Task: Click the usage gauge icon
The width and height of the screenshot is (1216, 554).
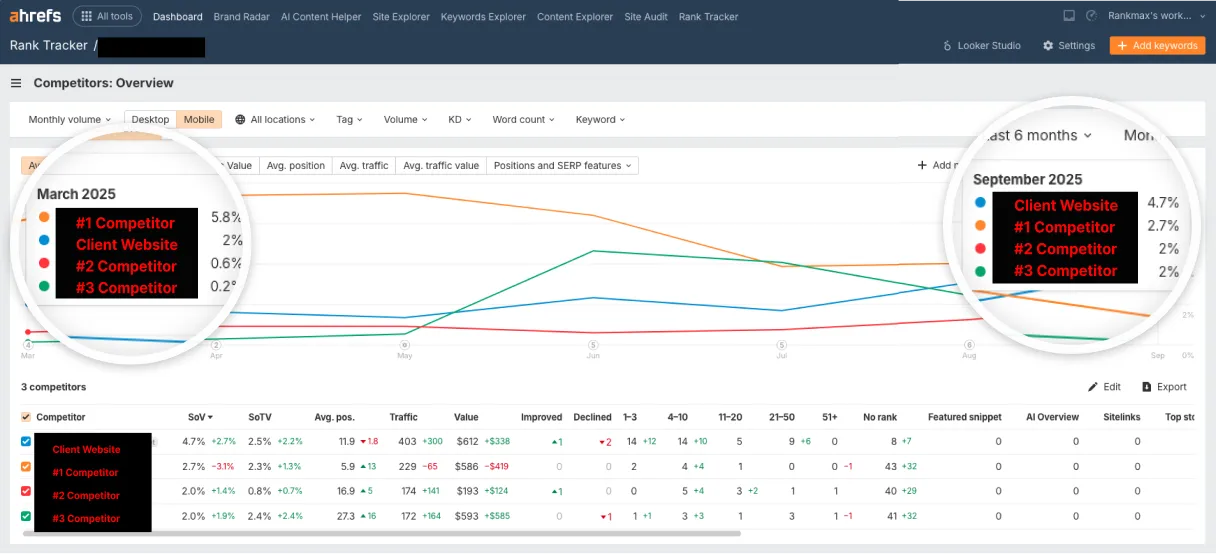Action: click(x=1091, y=16)
